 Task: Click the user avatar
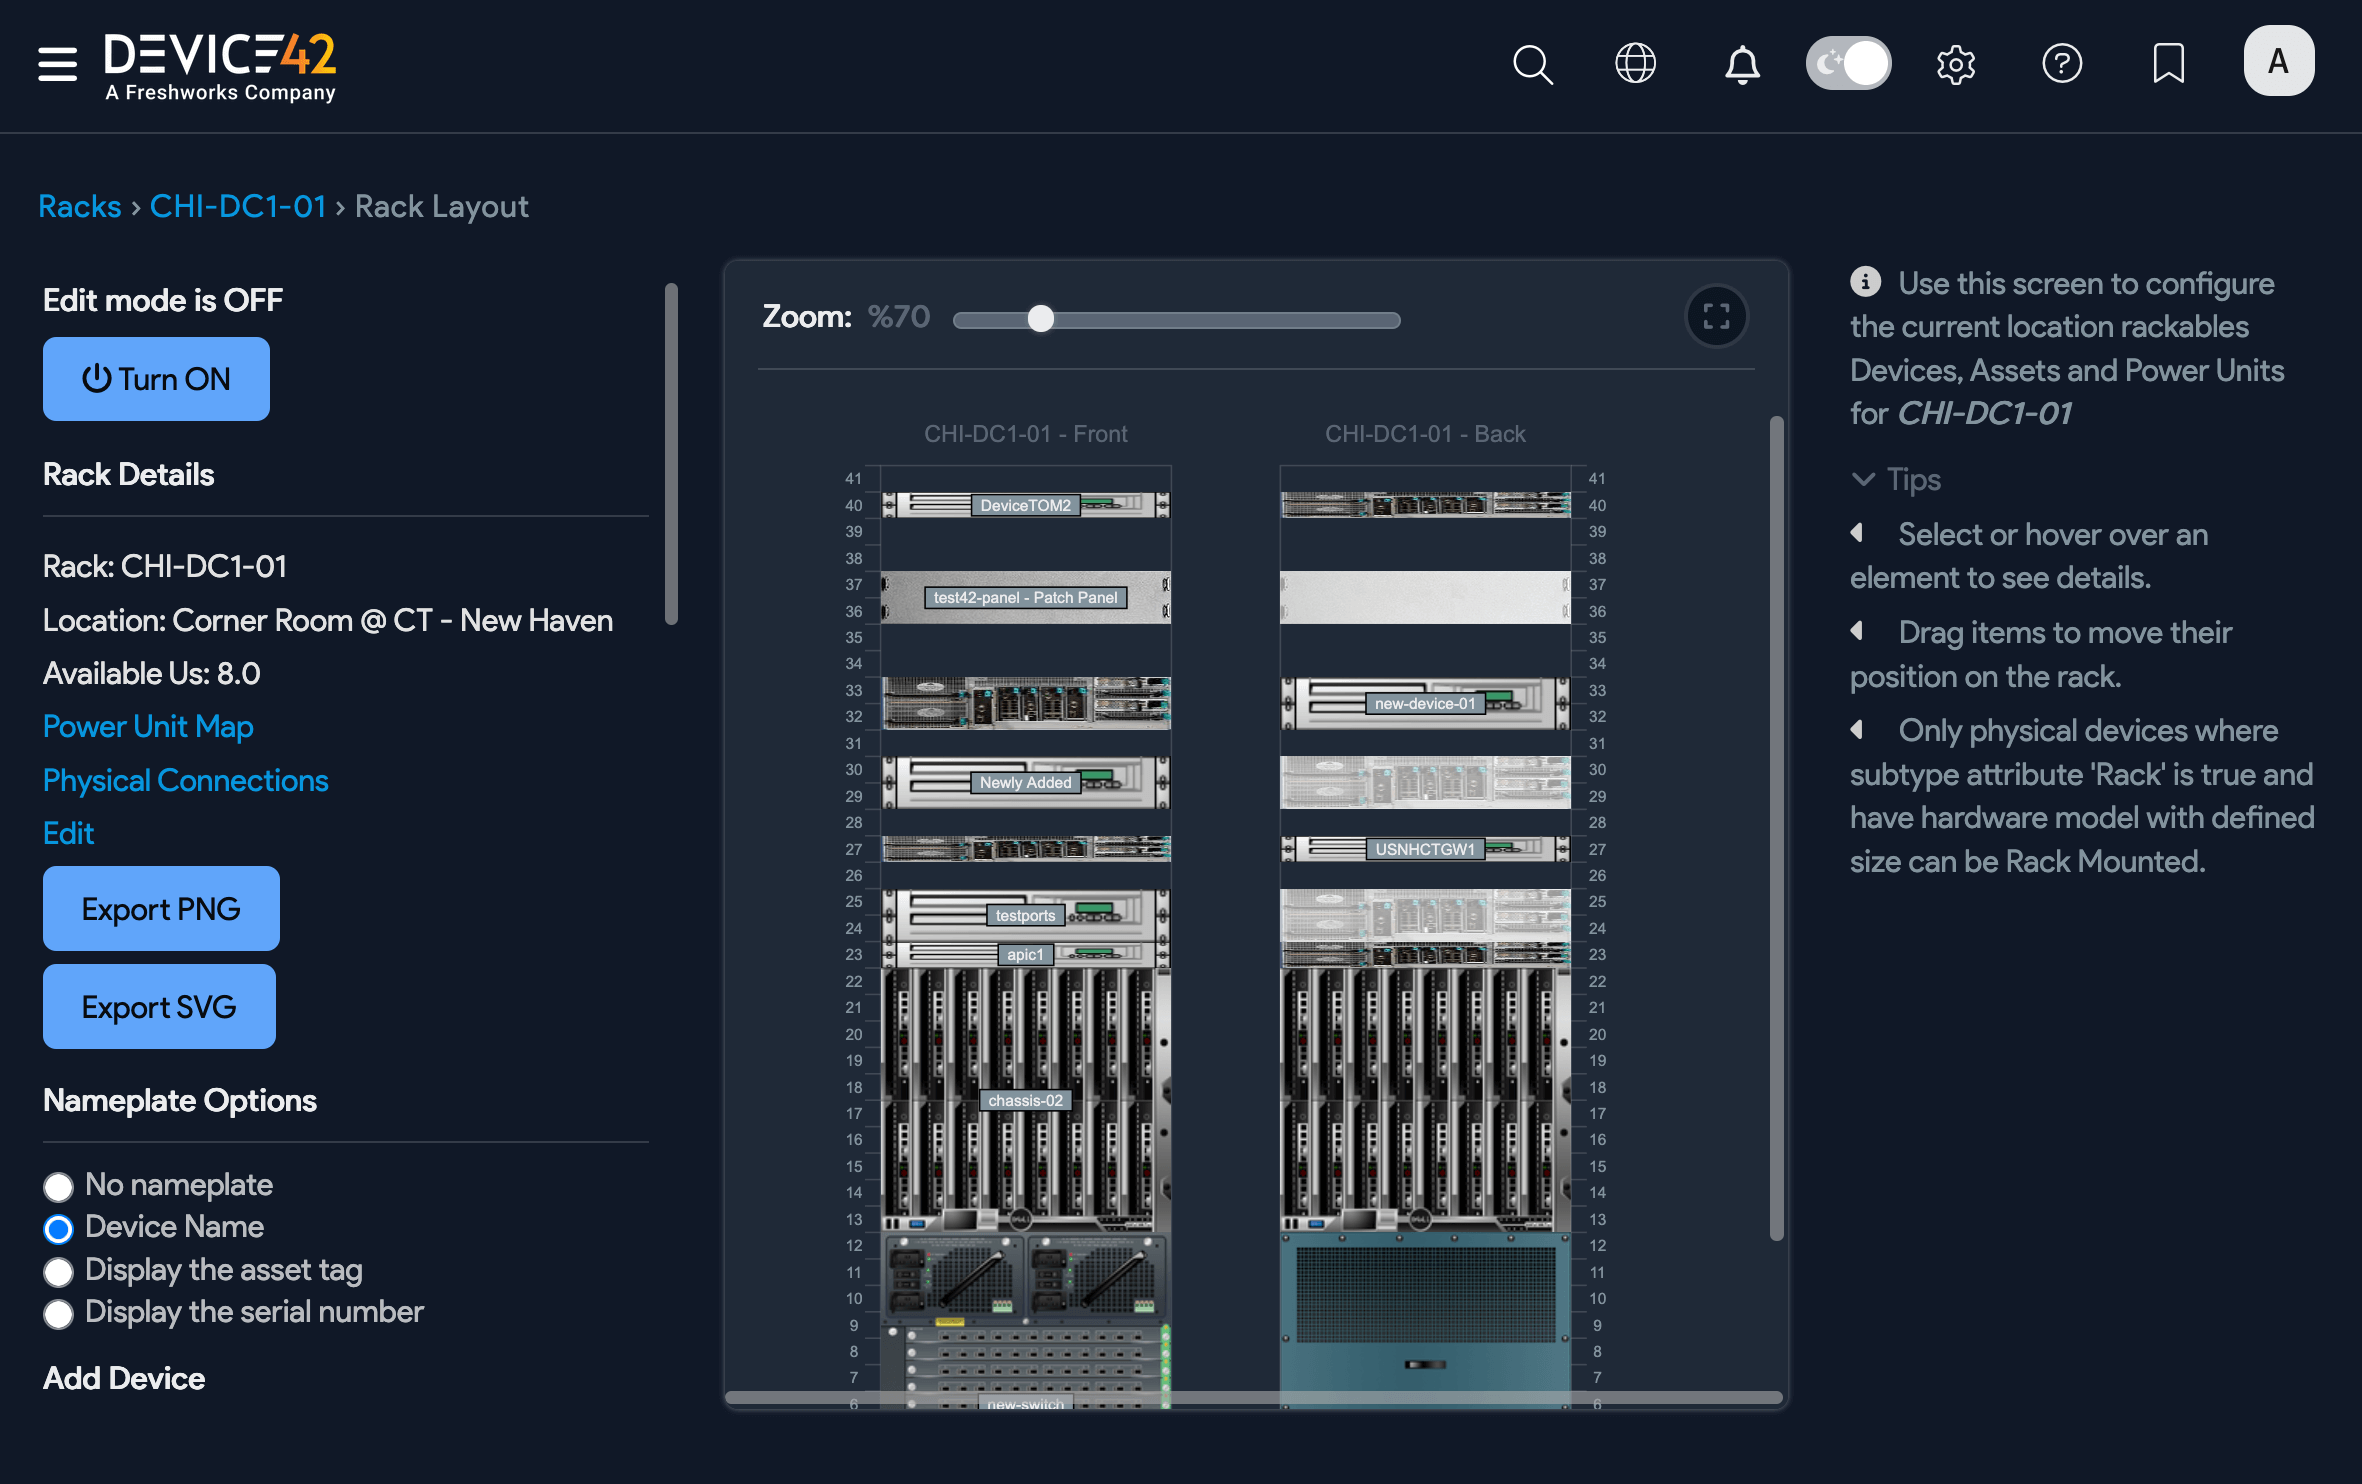(2278, 60)
